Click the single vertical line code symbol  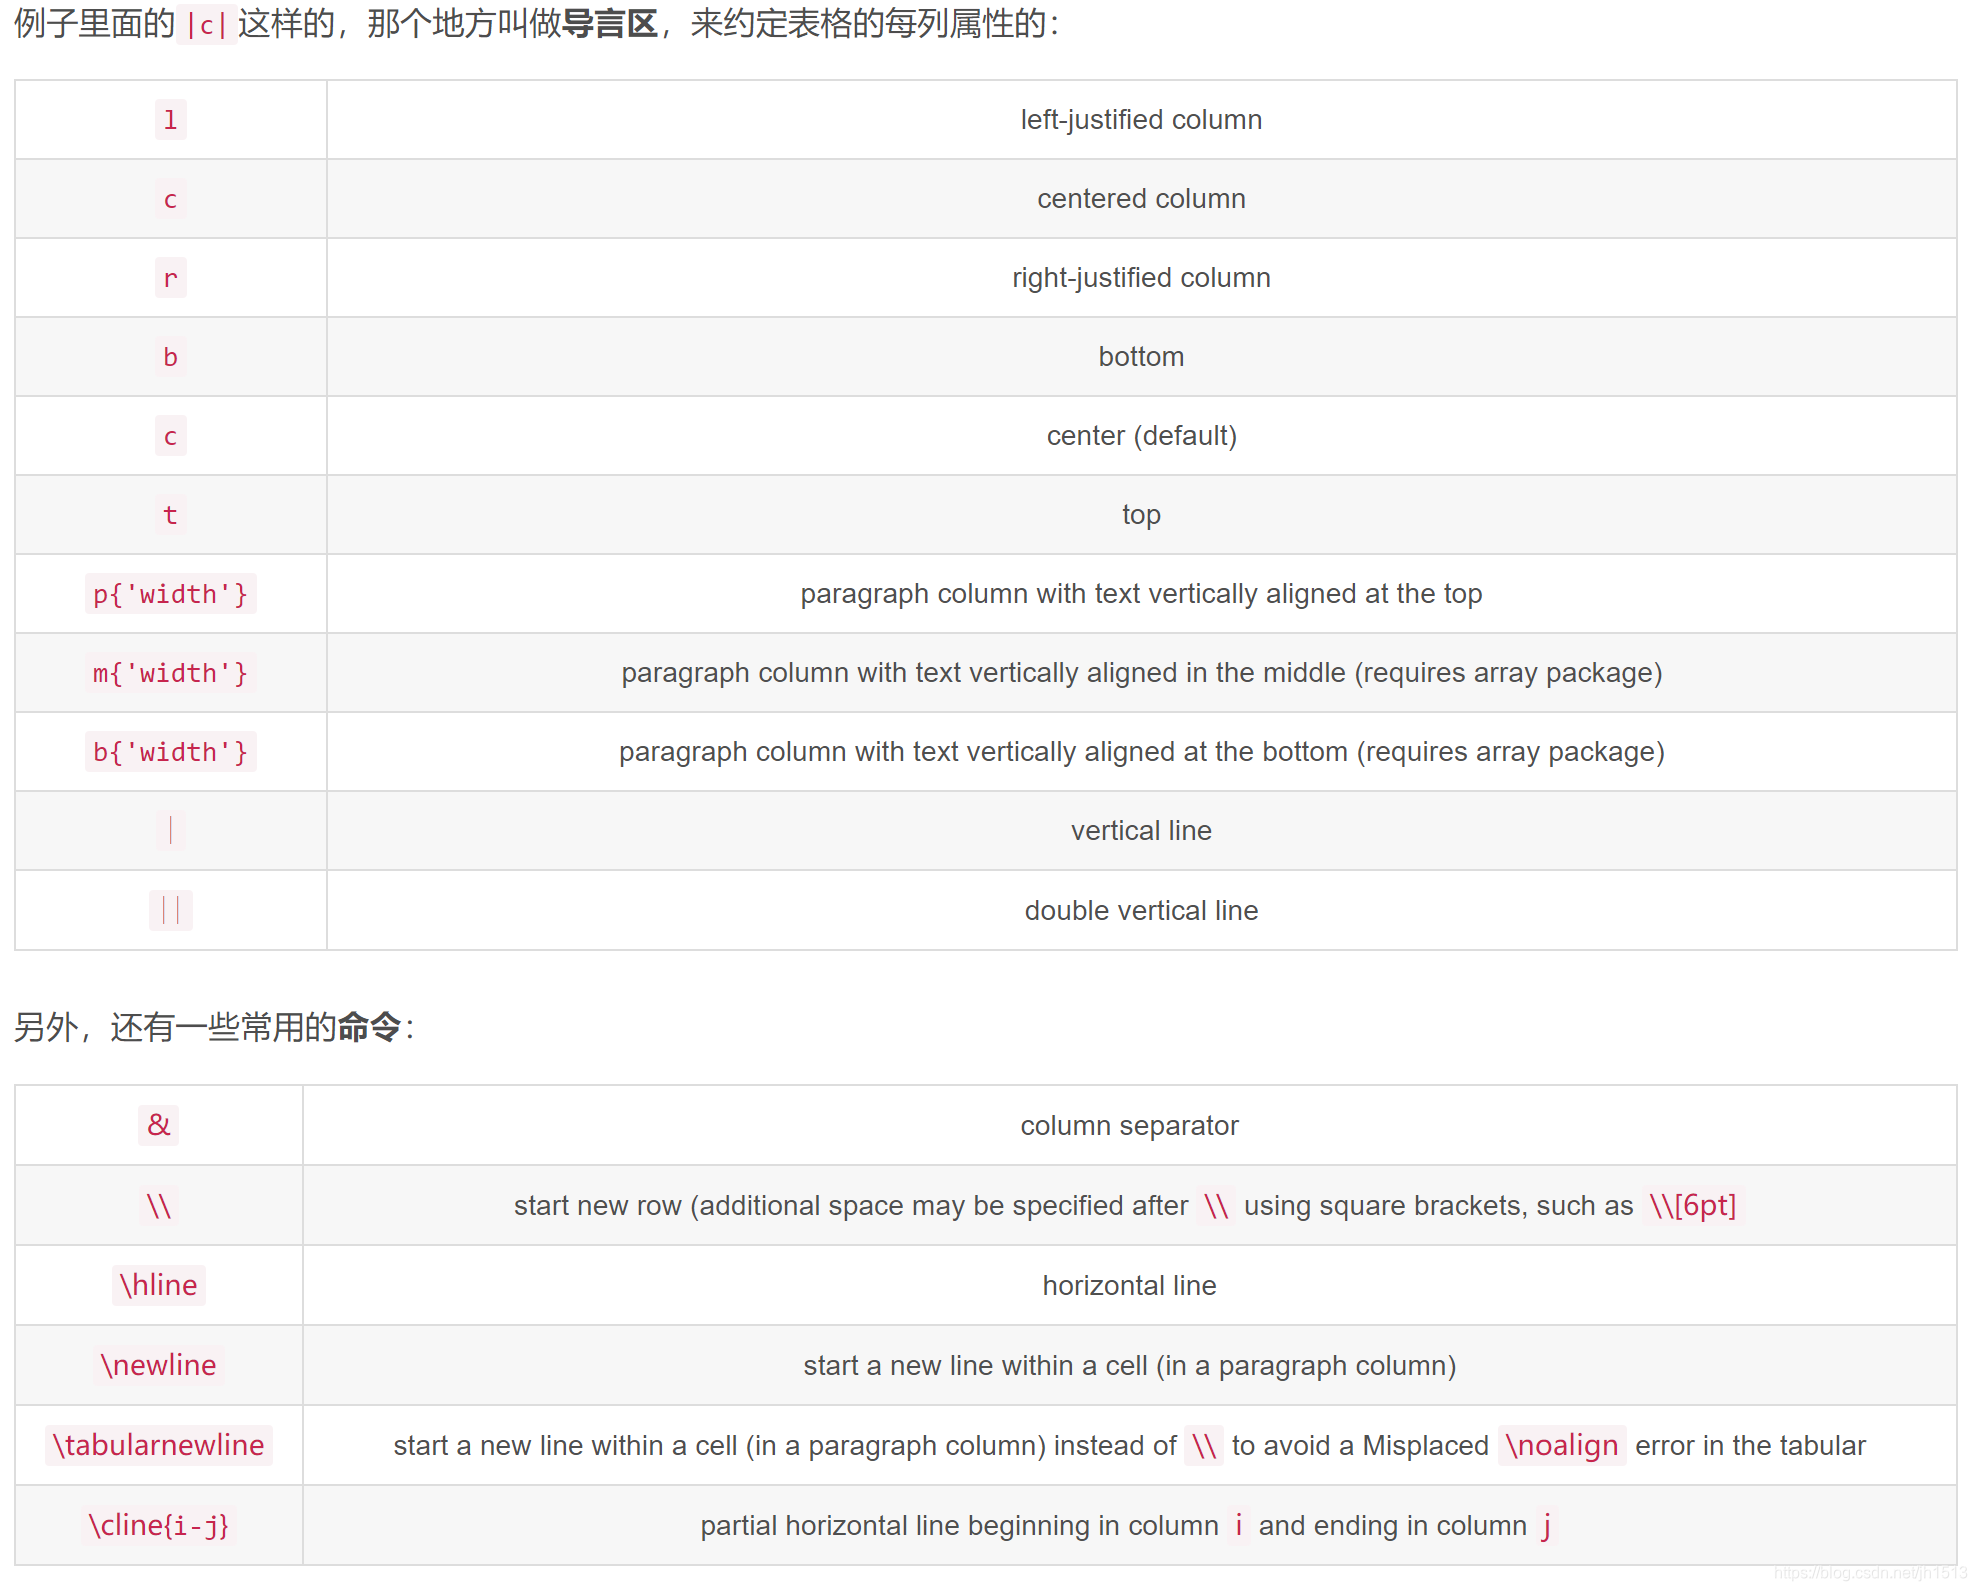pos(170,830)
